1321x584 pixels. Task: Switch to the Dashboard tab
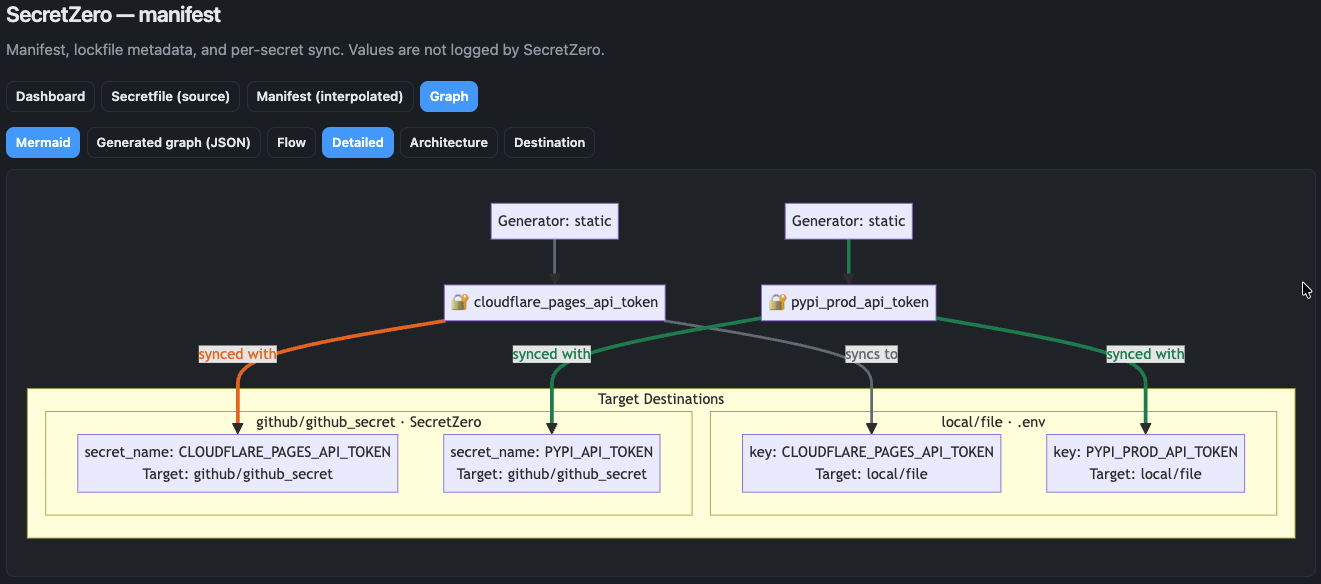50,96
